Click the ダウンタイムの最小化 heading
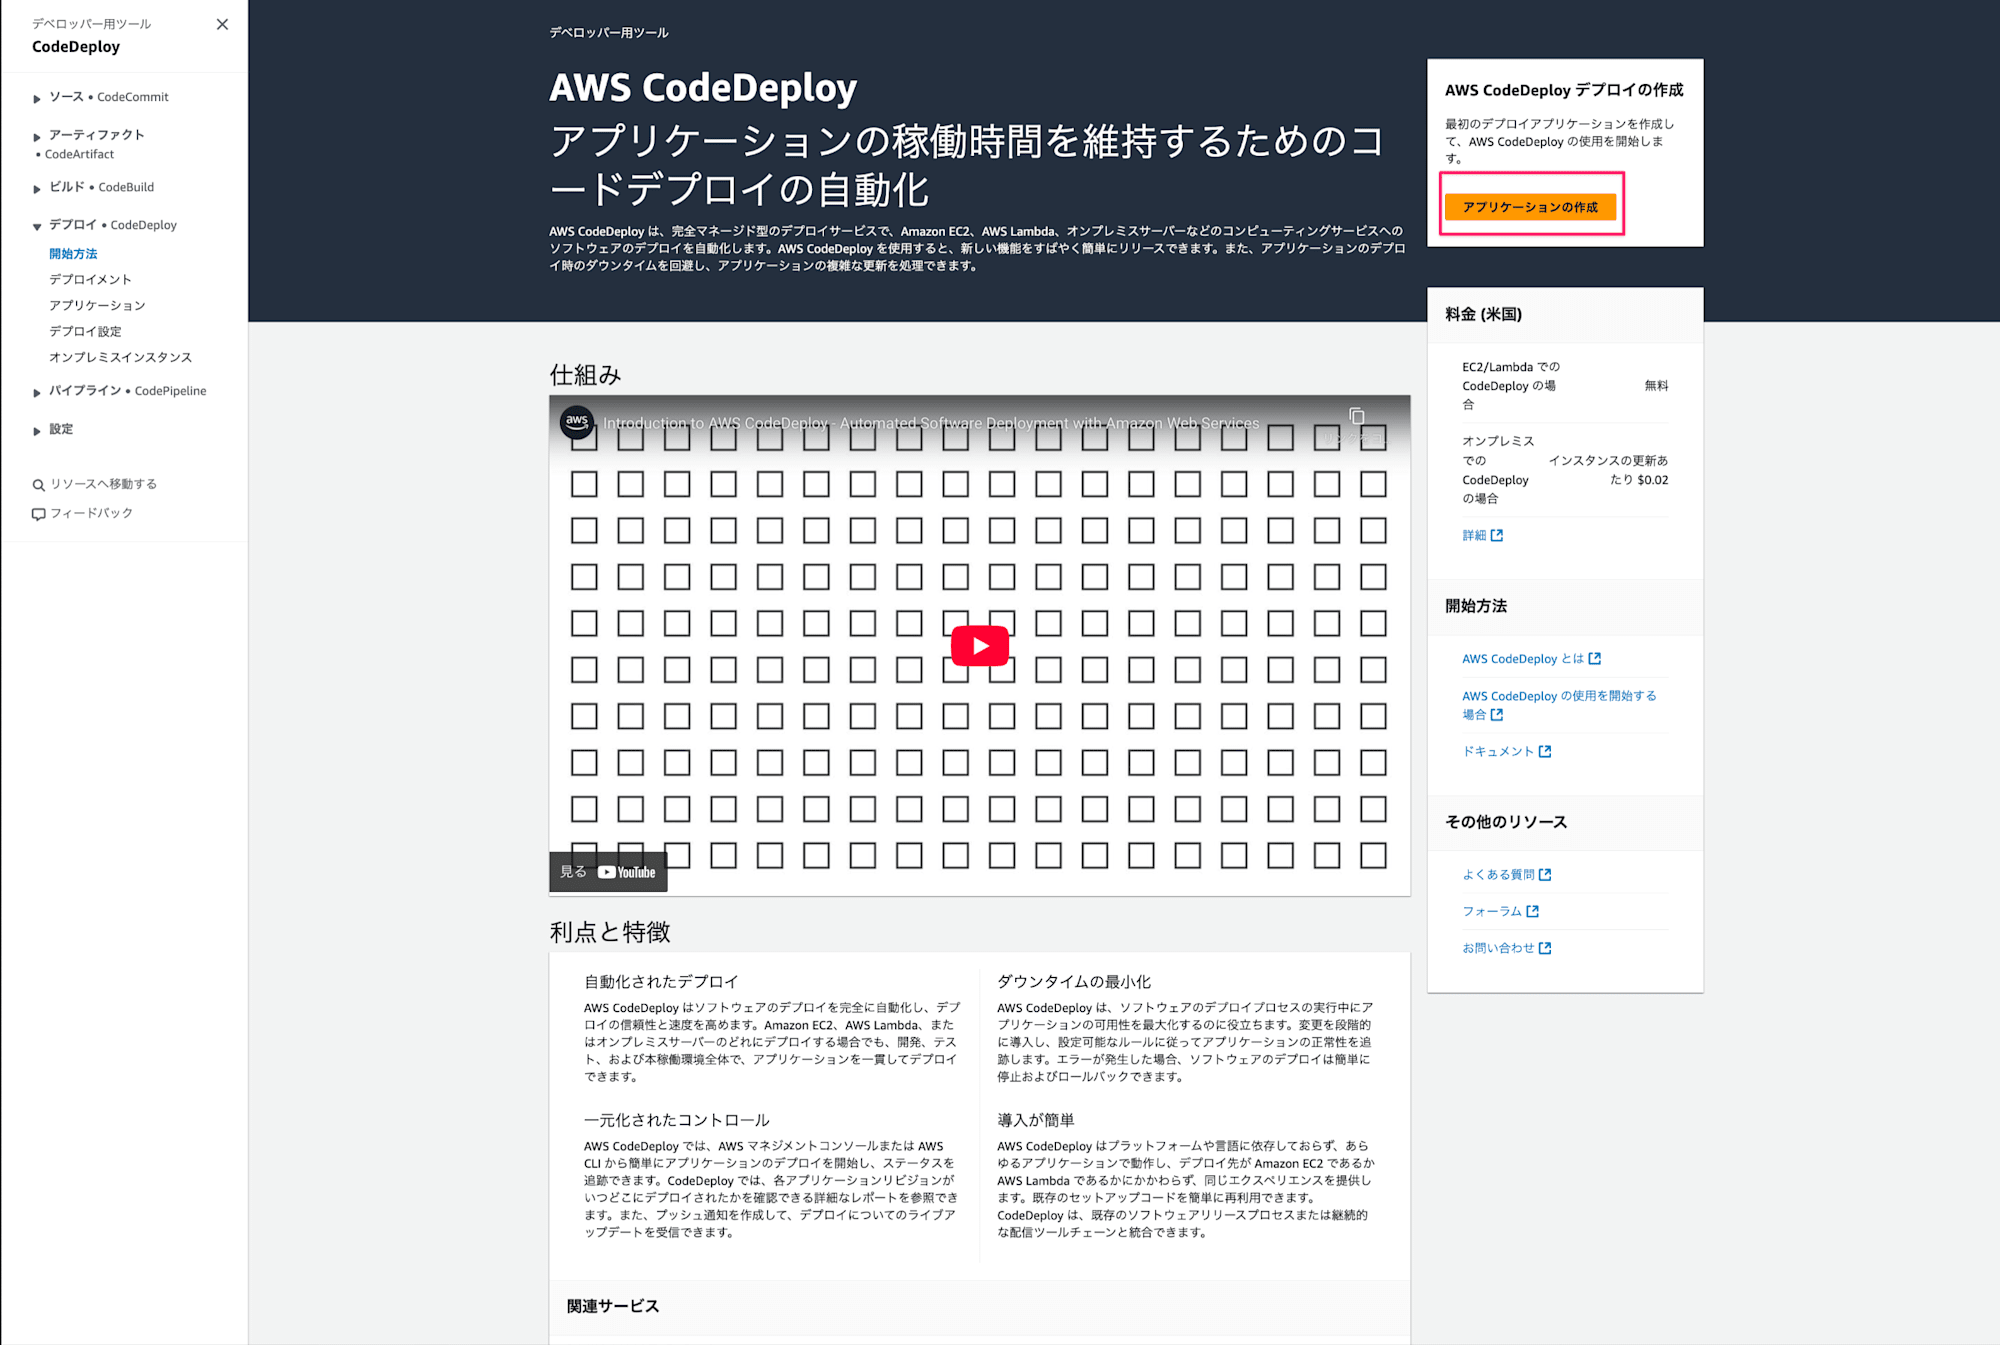 1074,982
